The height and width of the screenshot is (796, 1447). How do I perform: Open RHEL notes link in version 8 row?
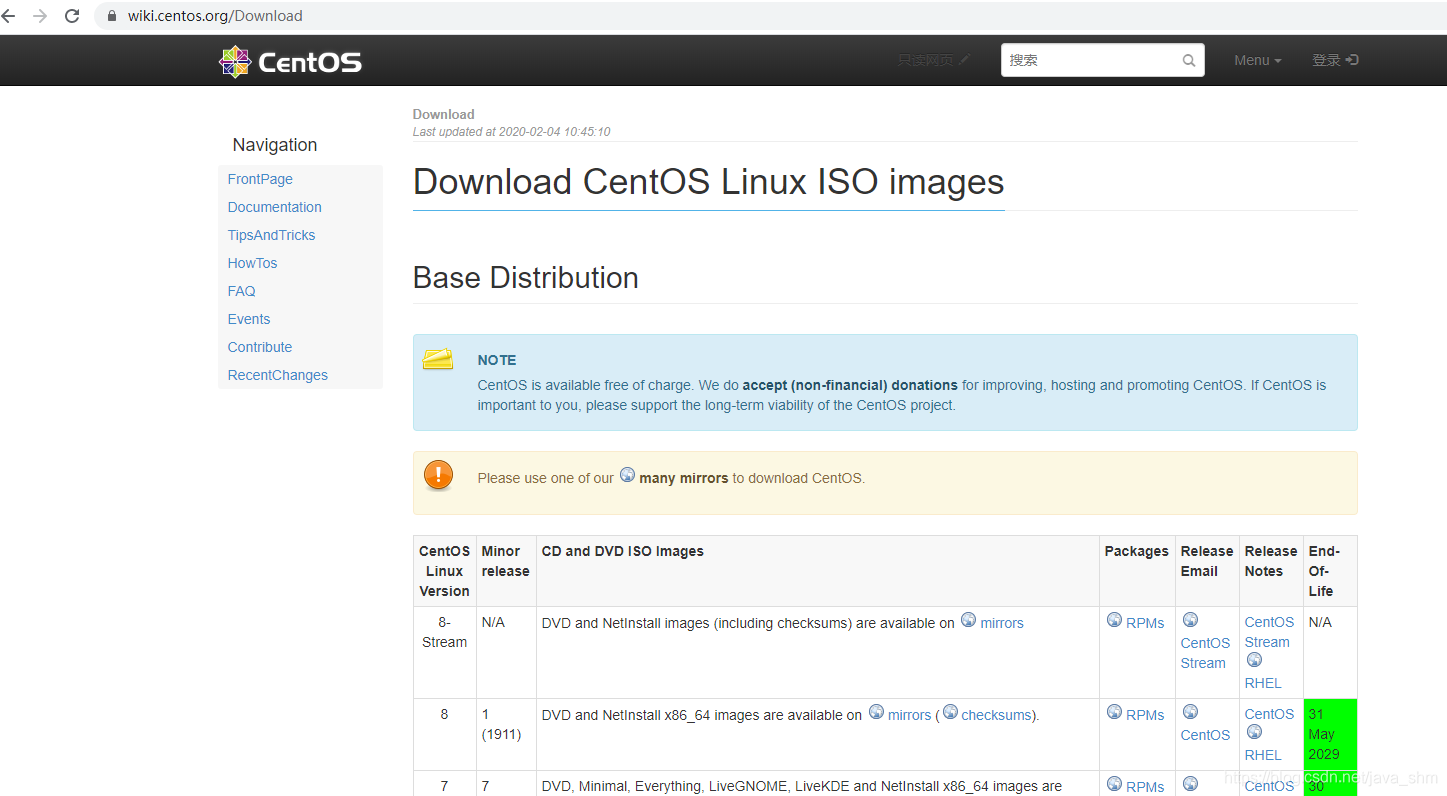tap(1263, 755)
